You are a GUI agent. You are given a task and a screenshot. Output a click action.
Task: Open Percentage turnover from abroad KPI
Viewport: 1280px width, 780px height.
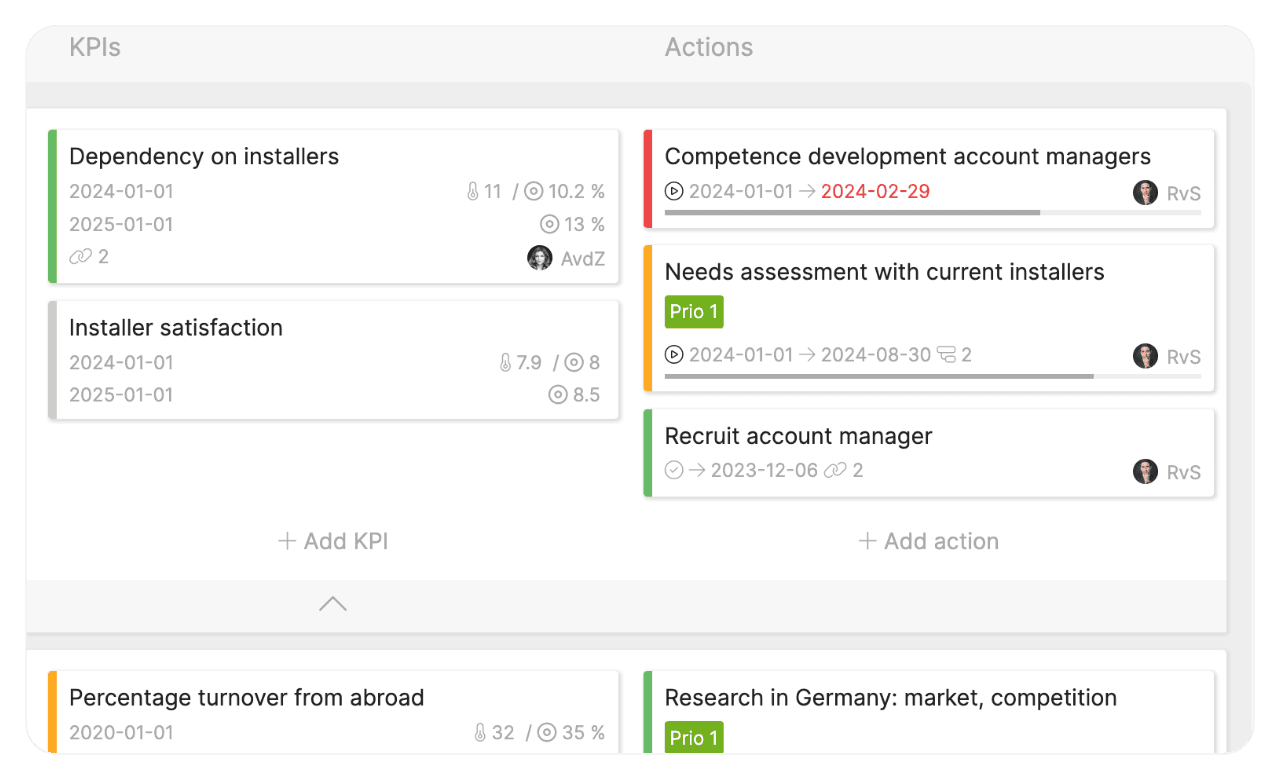tap(333, 712)
